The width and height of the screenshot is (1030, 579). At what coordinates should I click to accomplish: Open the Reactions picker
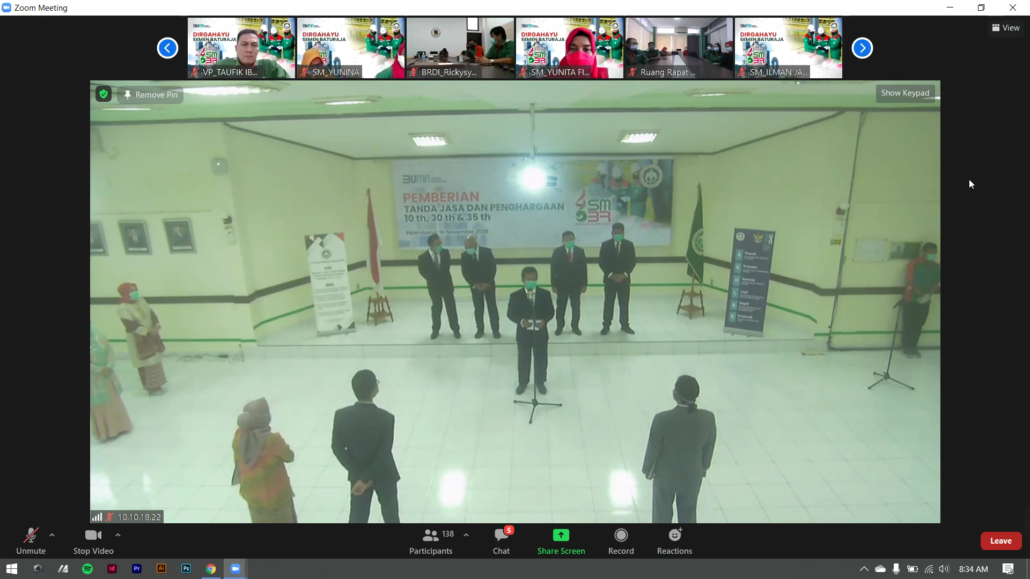[x=674, y=540]
